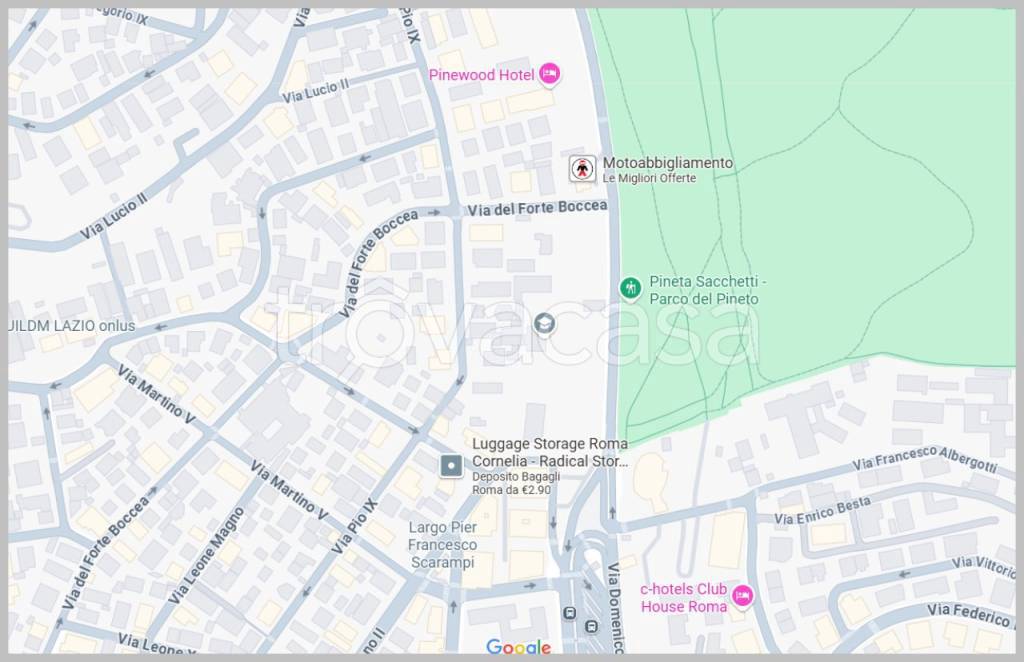The image size is (1024, 662).
Task: Select the school graduation cap marker
Action: (545, 323)
